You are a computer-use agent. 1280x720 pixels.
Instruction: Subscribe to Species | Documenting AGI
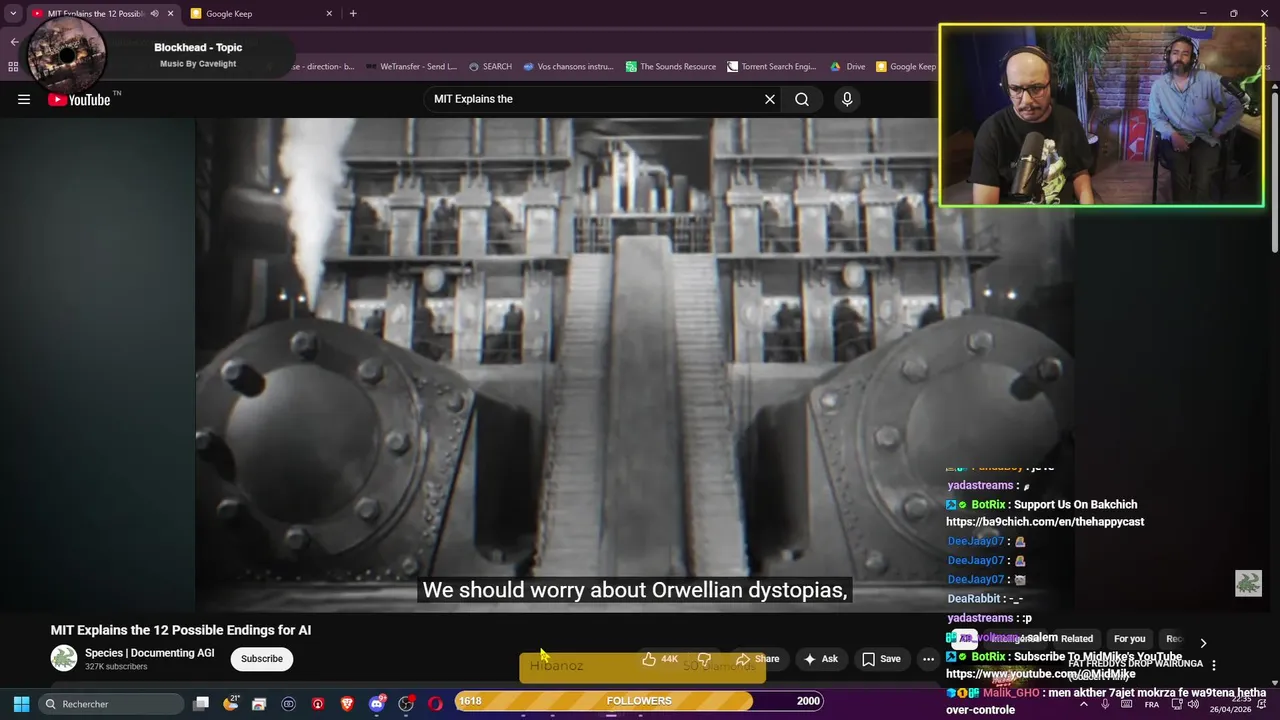pos(262,659)
